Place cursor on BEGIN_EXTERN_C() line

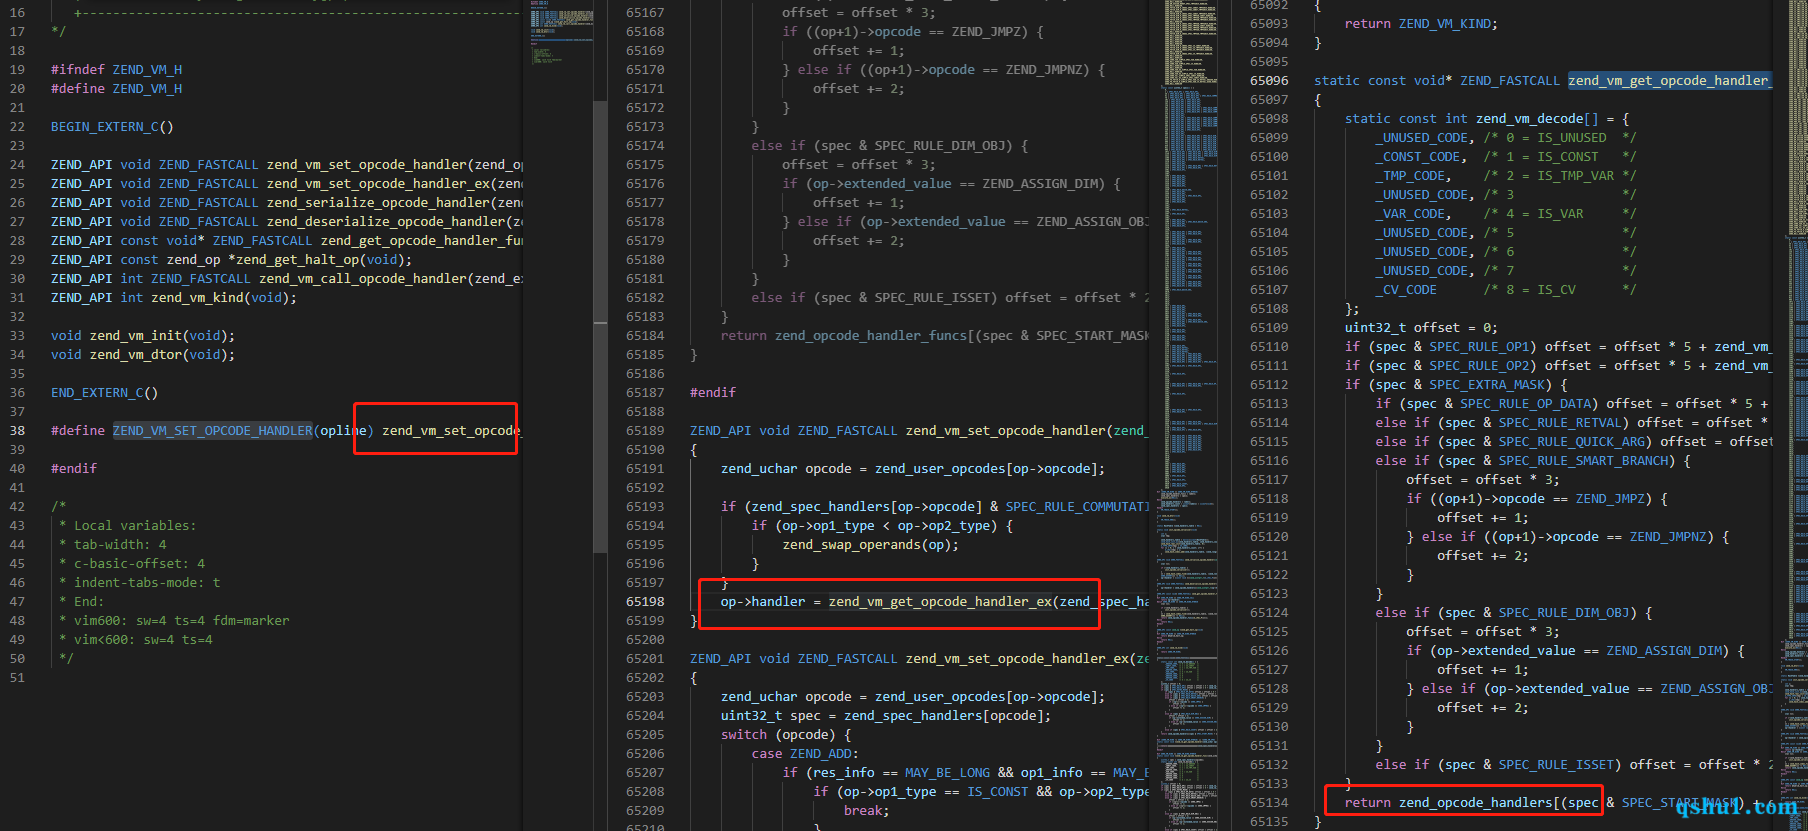click(x=112, y=127)
